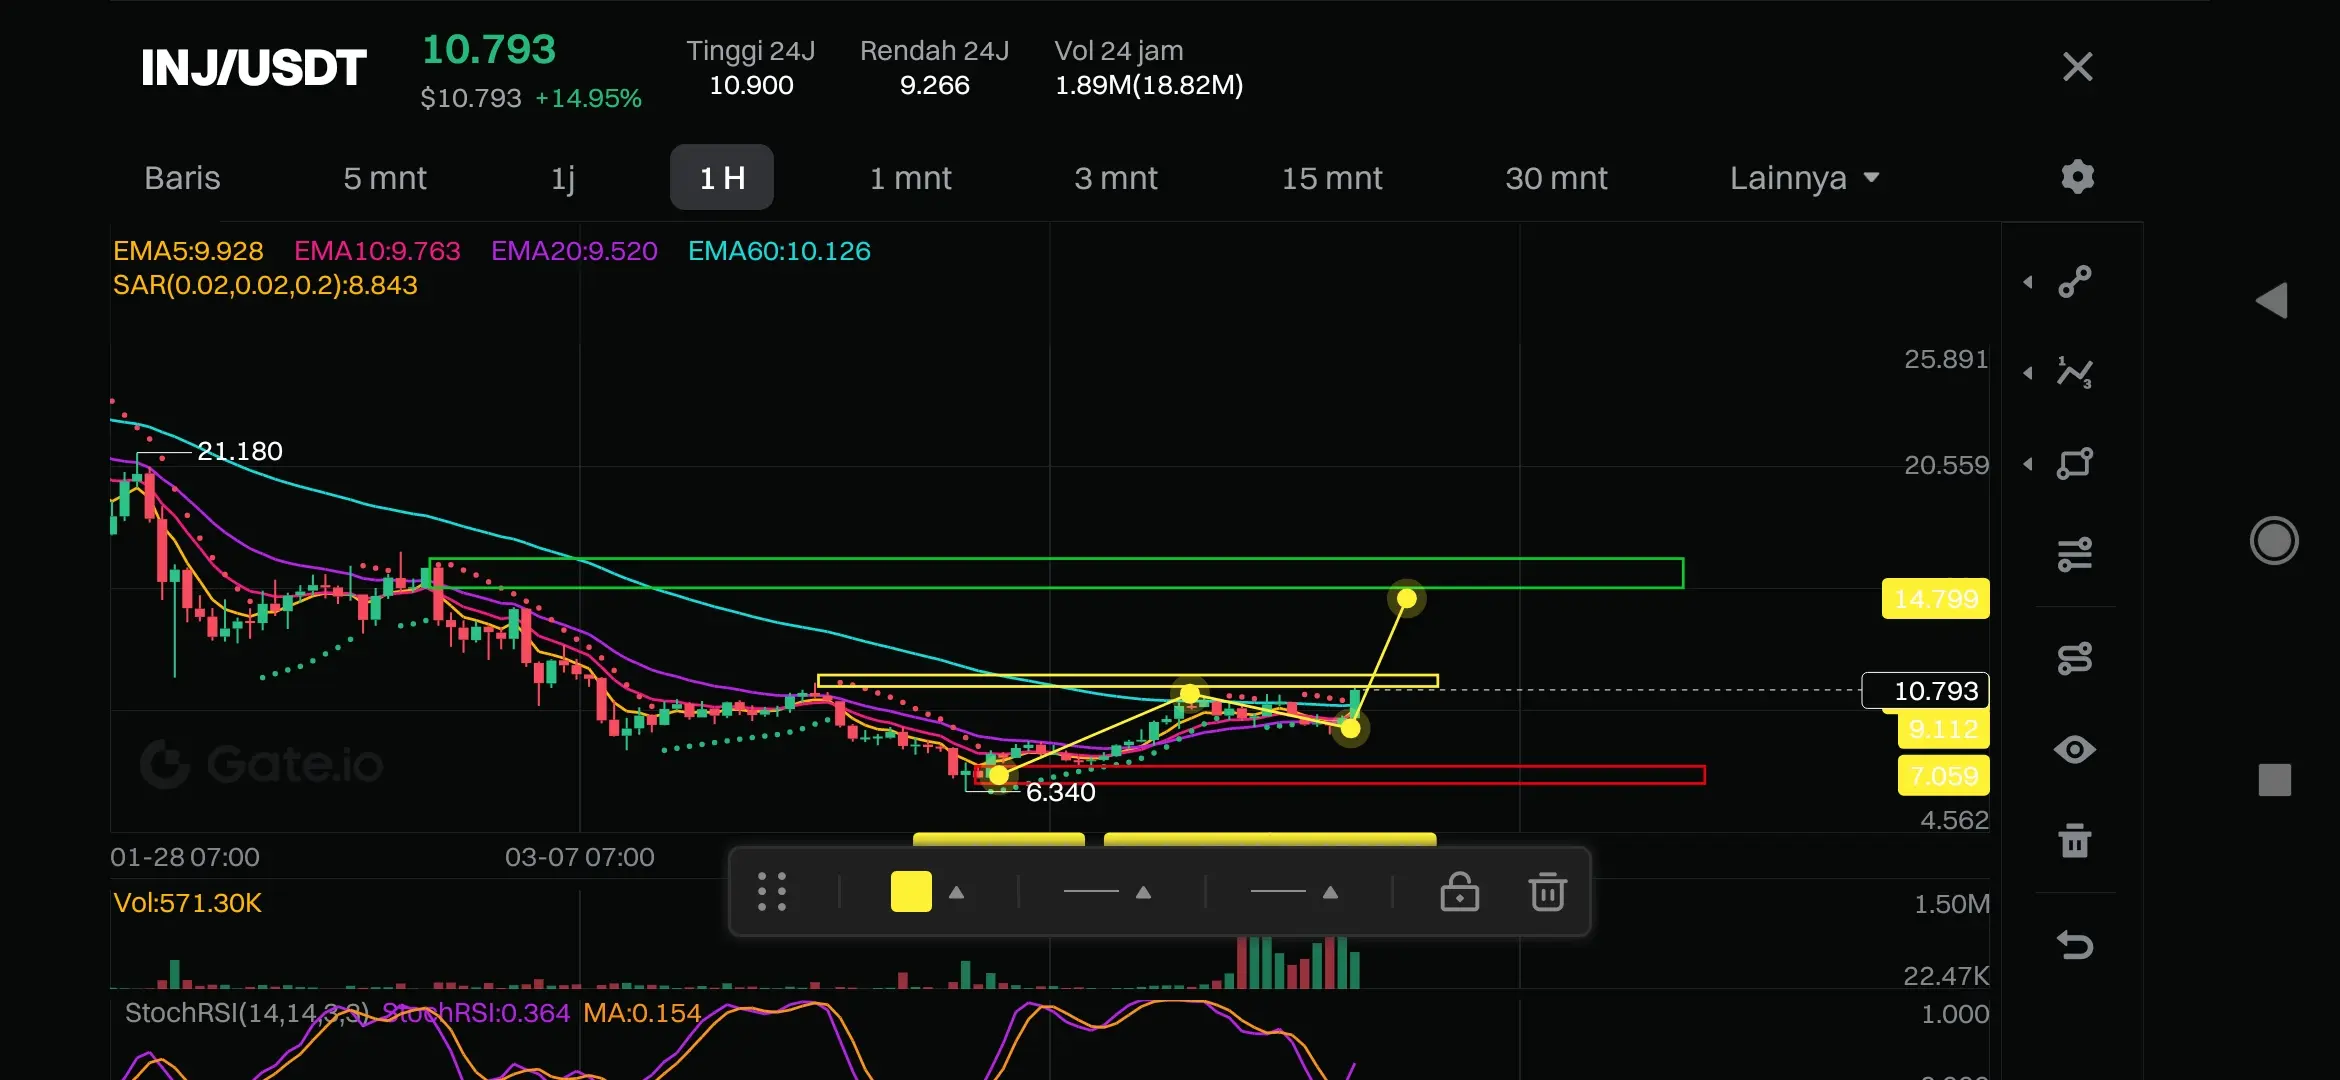
Task: Select the 3 mnt timeframe
Action: (1115, 178)
